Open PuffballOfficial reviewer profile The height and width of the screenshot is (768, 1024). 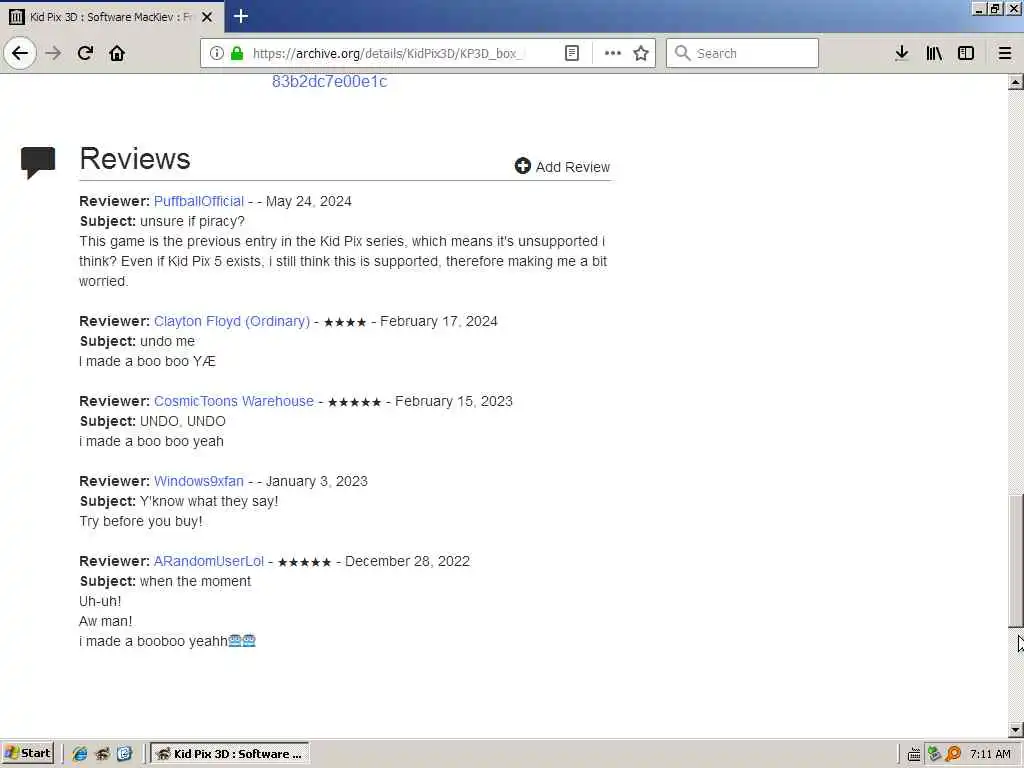199,201
